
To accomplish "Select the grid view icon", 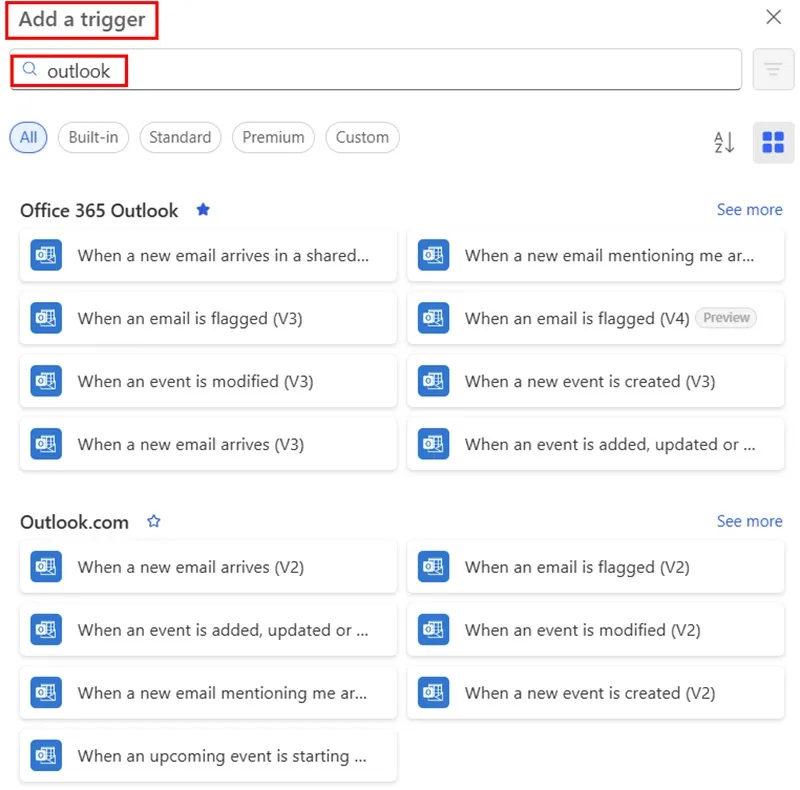I will (773, 143).
